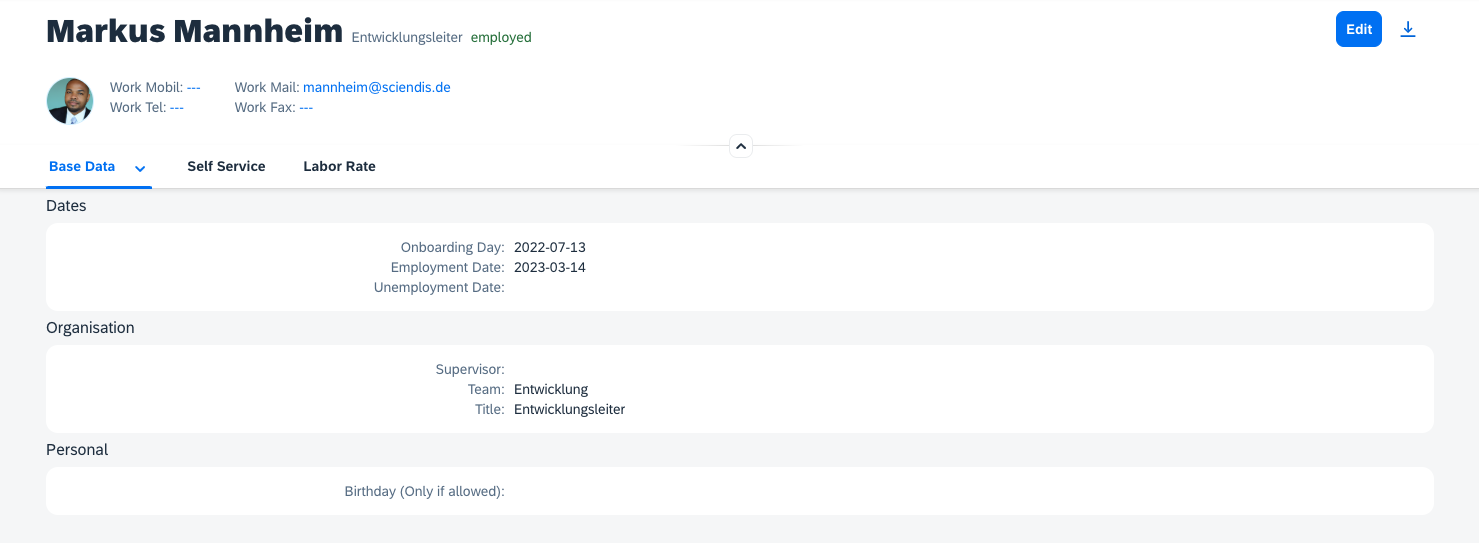Open the Base Data tab dropdown arrow

(140, 168)
